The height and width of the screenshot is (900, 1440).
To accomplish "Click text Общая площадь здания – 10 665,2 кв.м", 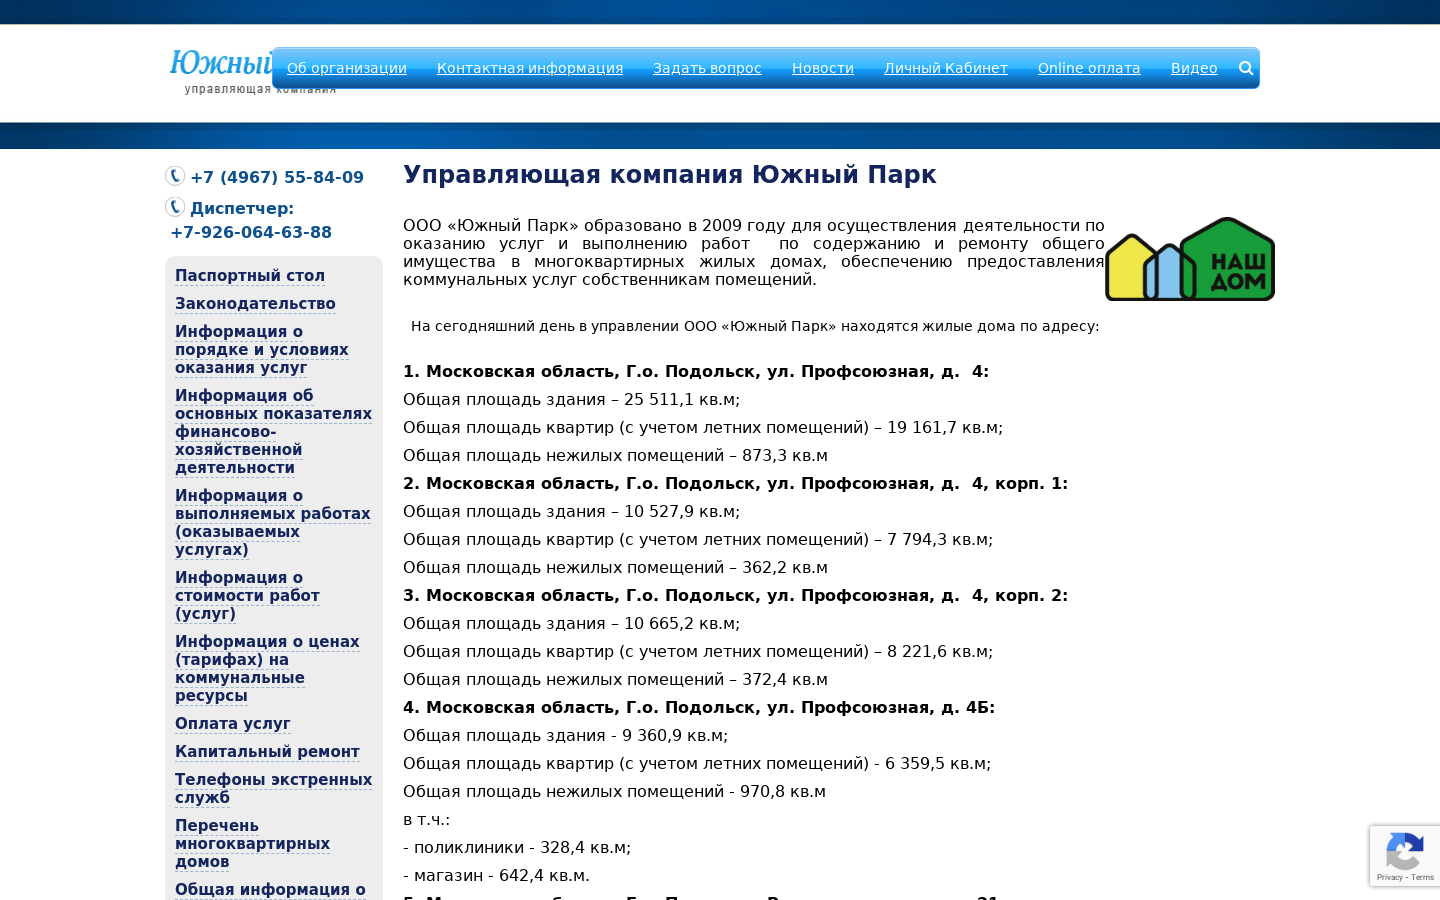I will click(571, 624).
